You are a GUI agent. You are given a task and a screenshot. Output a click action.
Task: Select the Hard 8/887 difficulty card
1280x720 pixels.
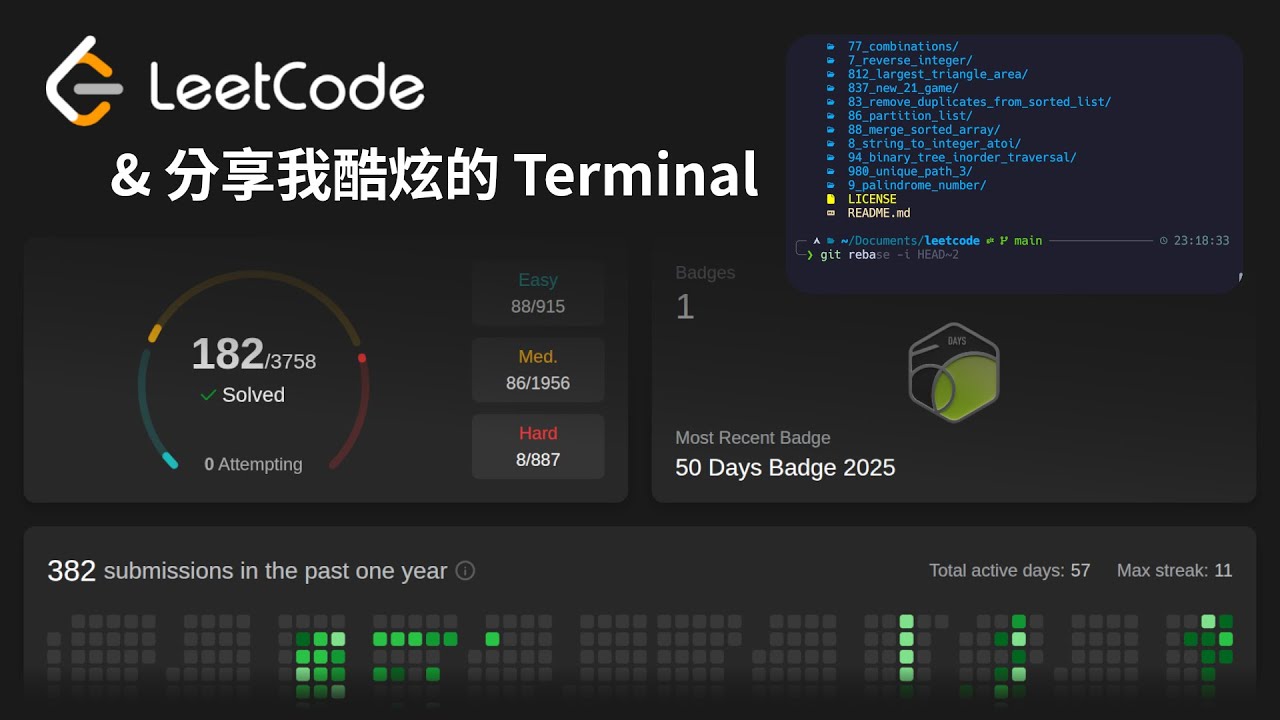tap(538, 446)
